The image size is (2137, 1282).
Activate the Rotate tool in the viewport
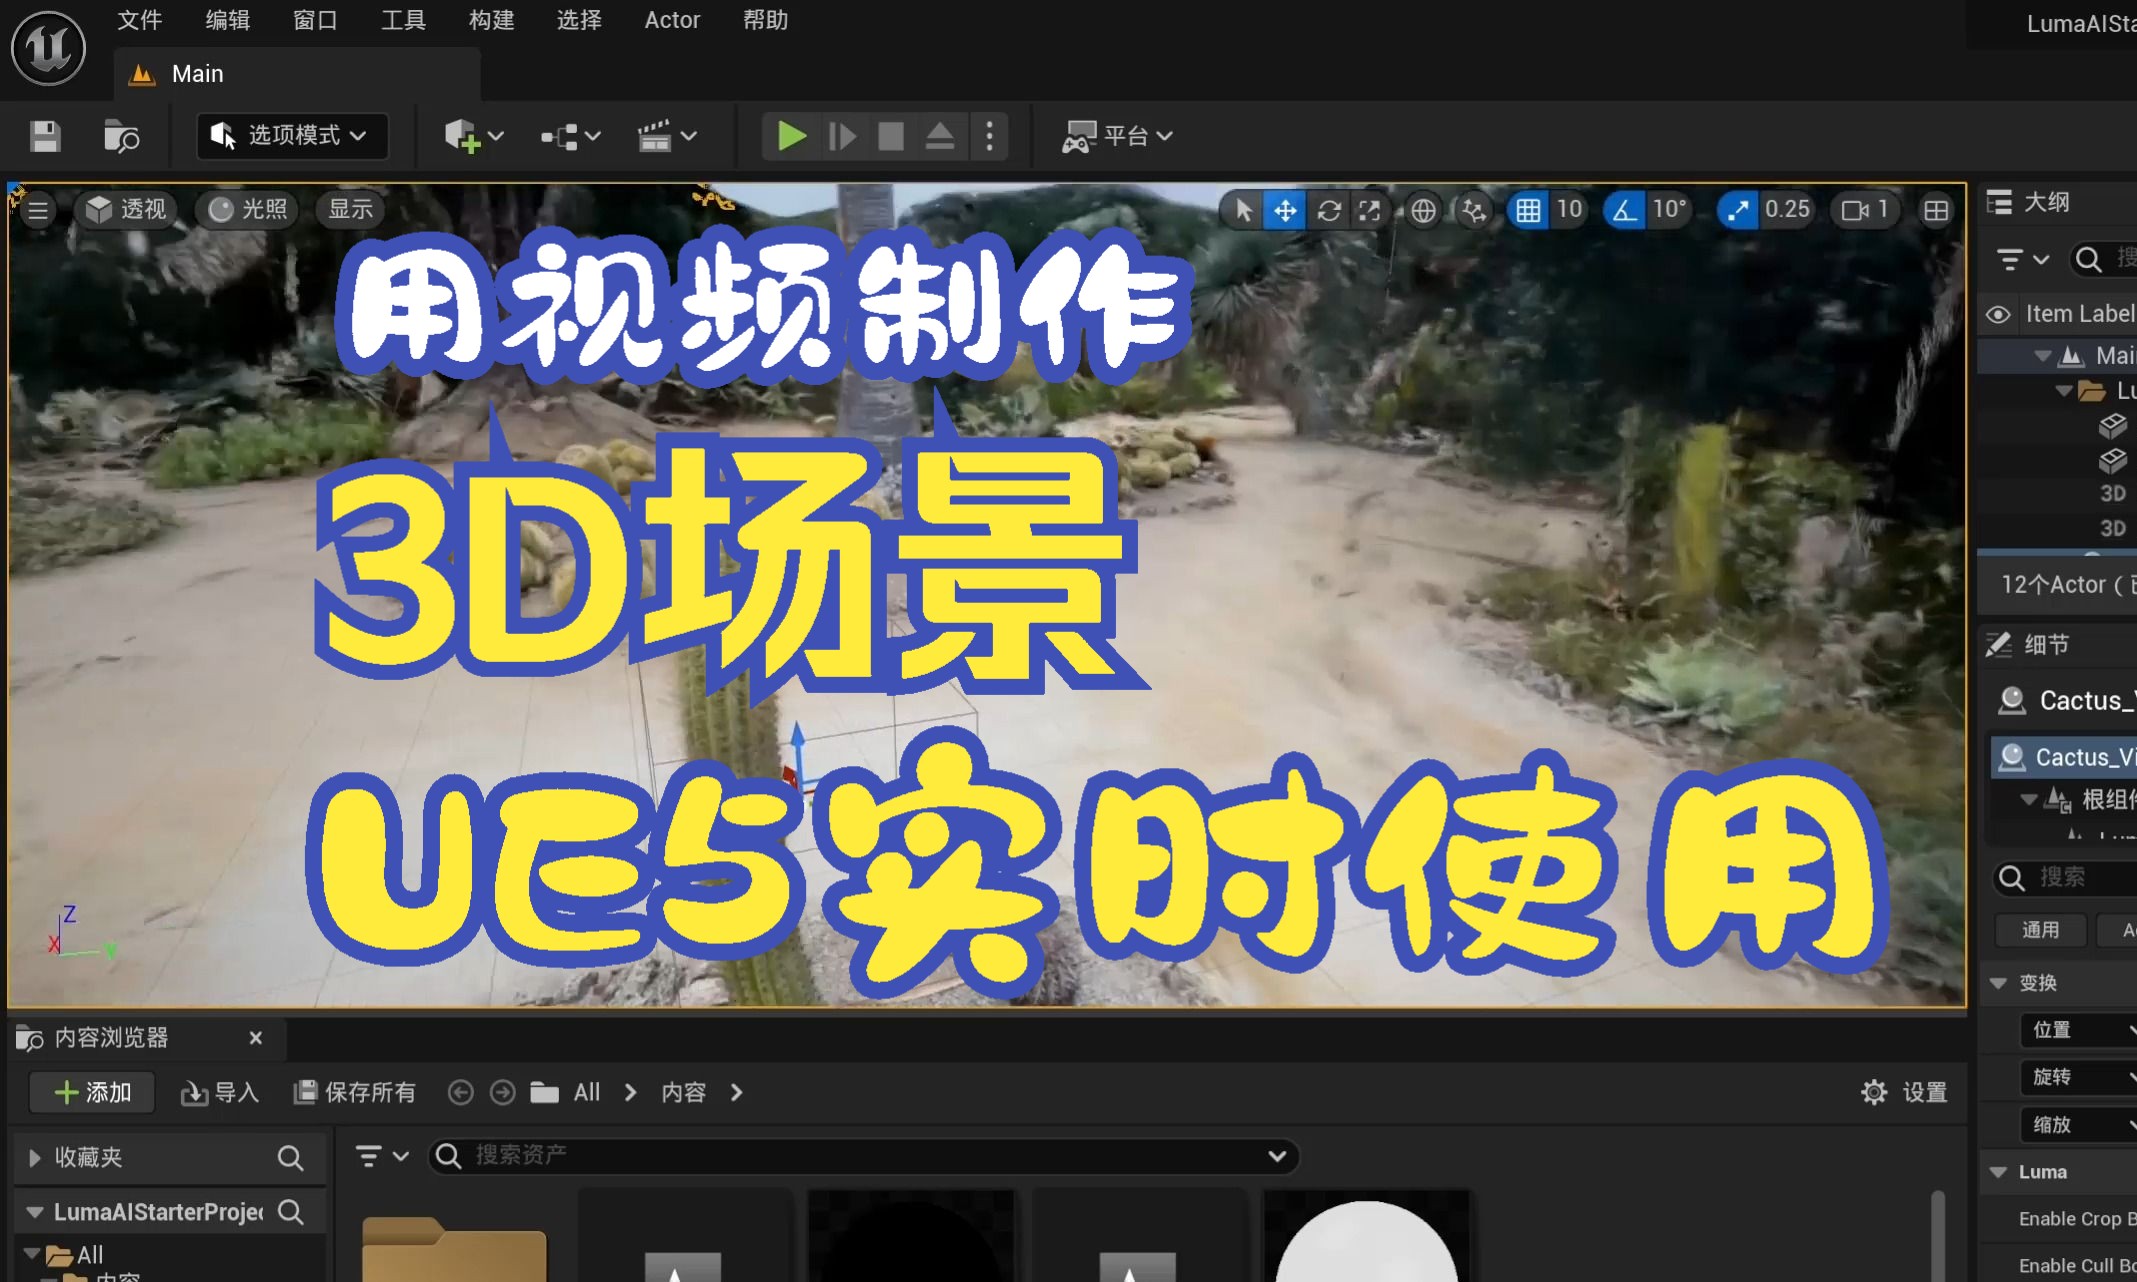pos(1329,210)
